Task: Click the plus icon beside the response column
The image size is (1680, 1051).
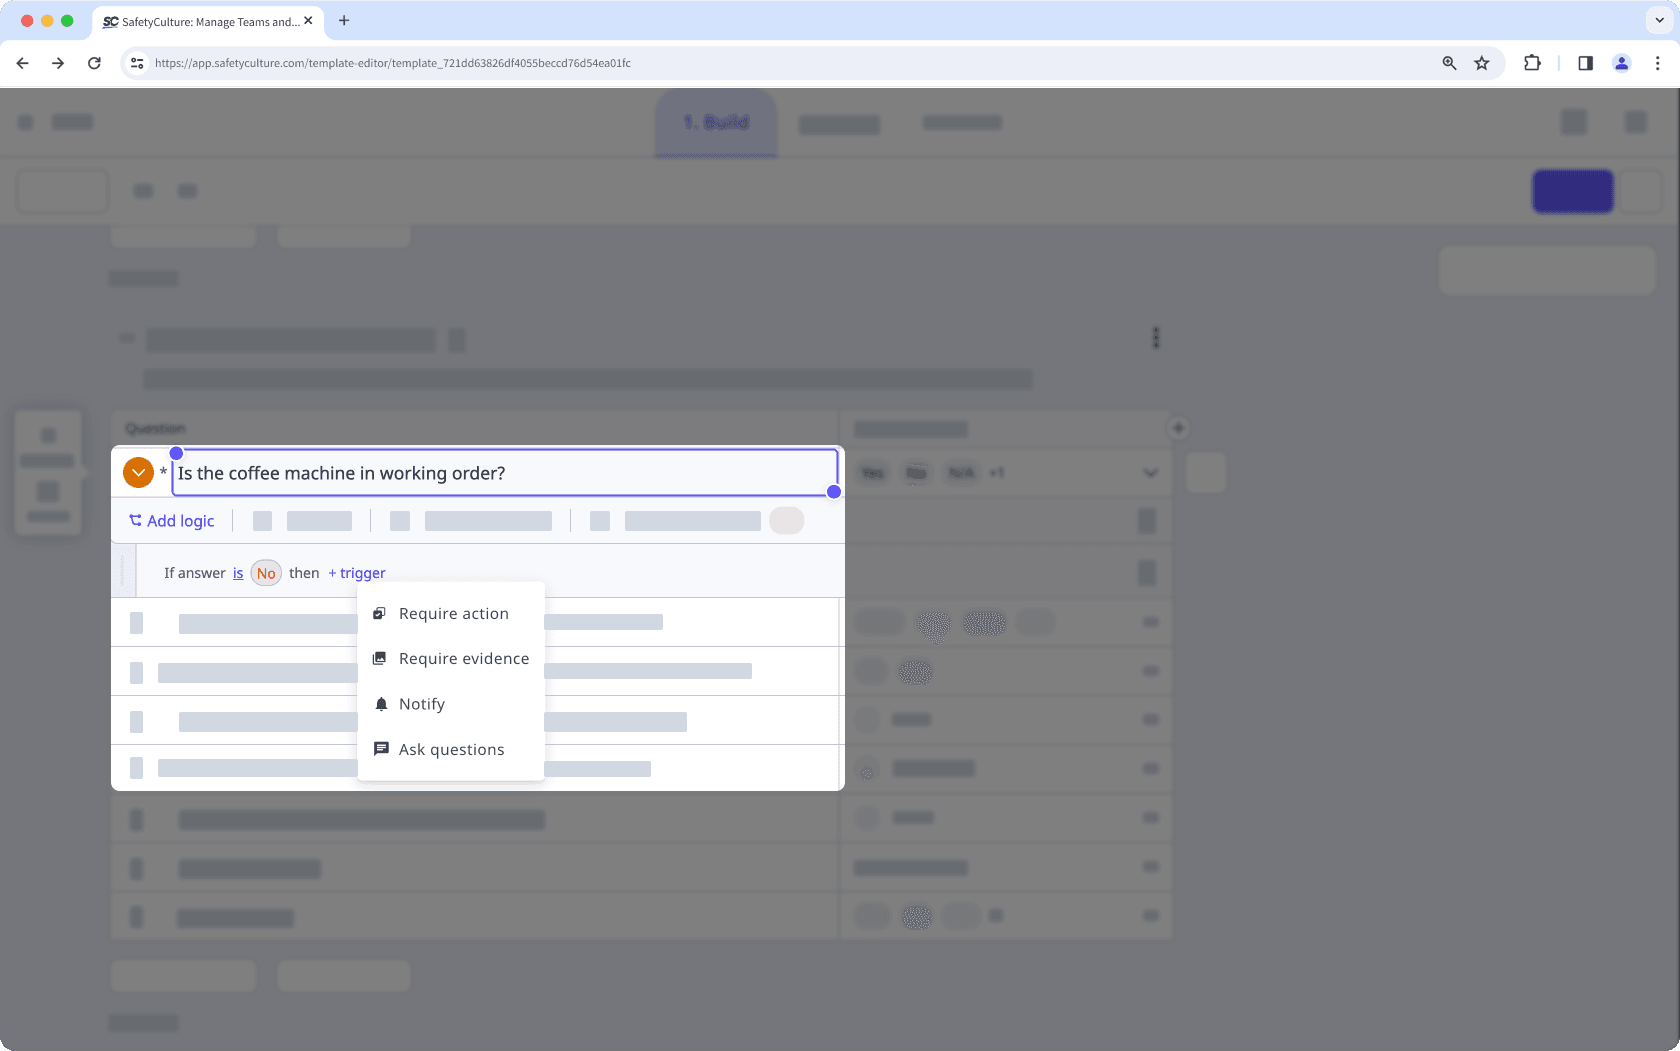Action: pos(1178,427)
